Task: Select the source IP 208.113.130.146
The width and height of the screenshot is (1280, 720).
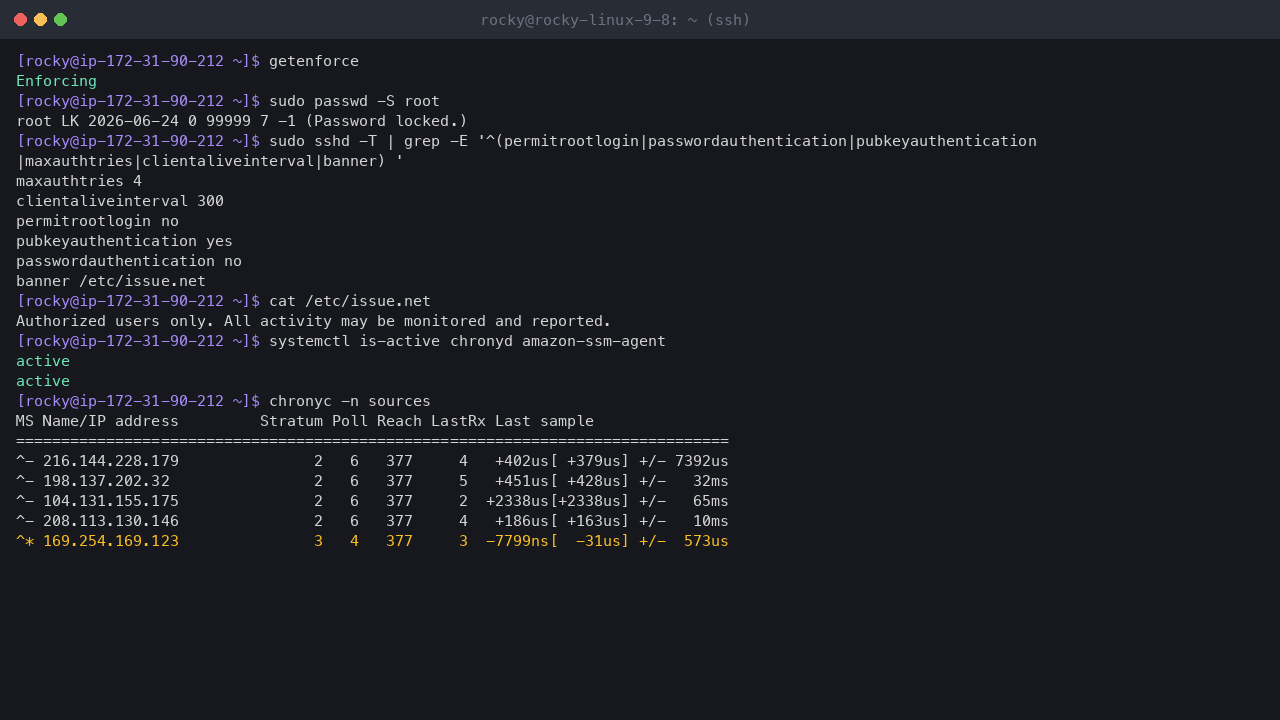Action: pyautogui.click(x=111, y=521)
